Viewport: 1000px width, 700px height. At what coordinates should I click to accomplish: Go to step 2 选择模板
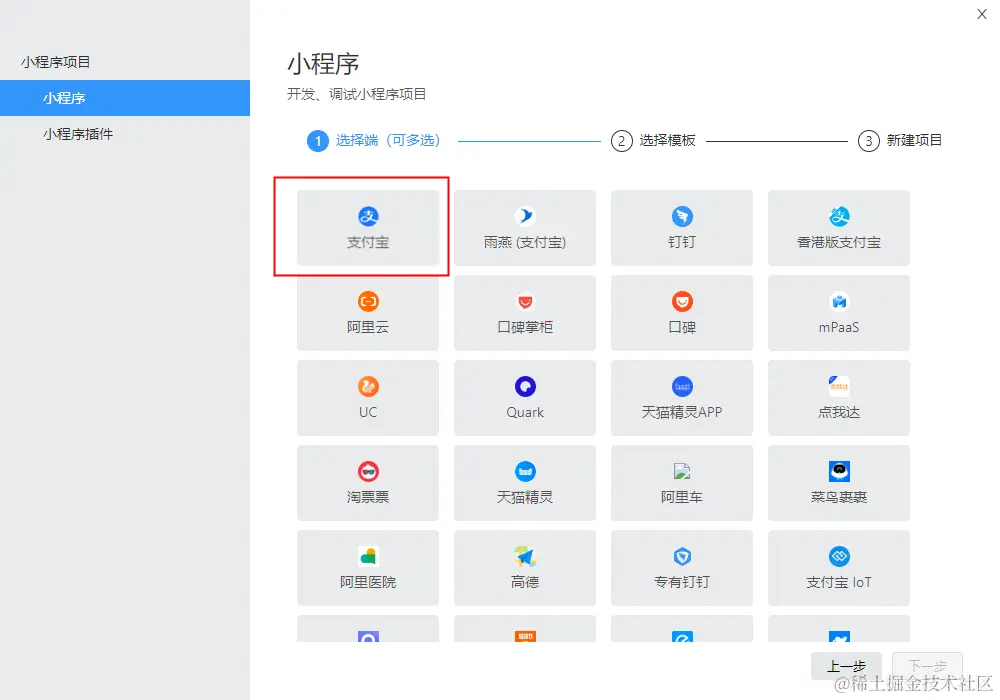[653, 140]
